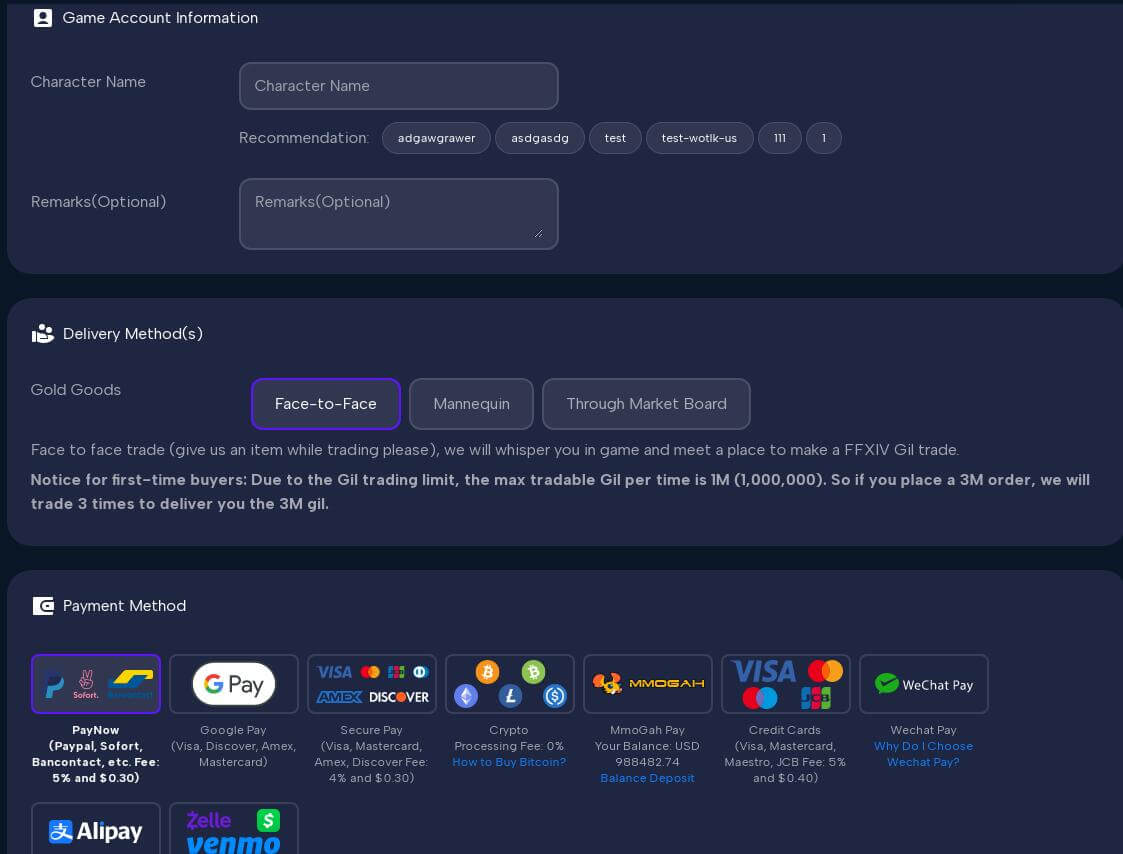Select Secure Pay card logos tile
Viewport: 1123px width, 854px height.
click(372, 684)
